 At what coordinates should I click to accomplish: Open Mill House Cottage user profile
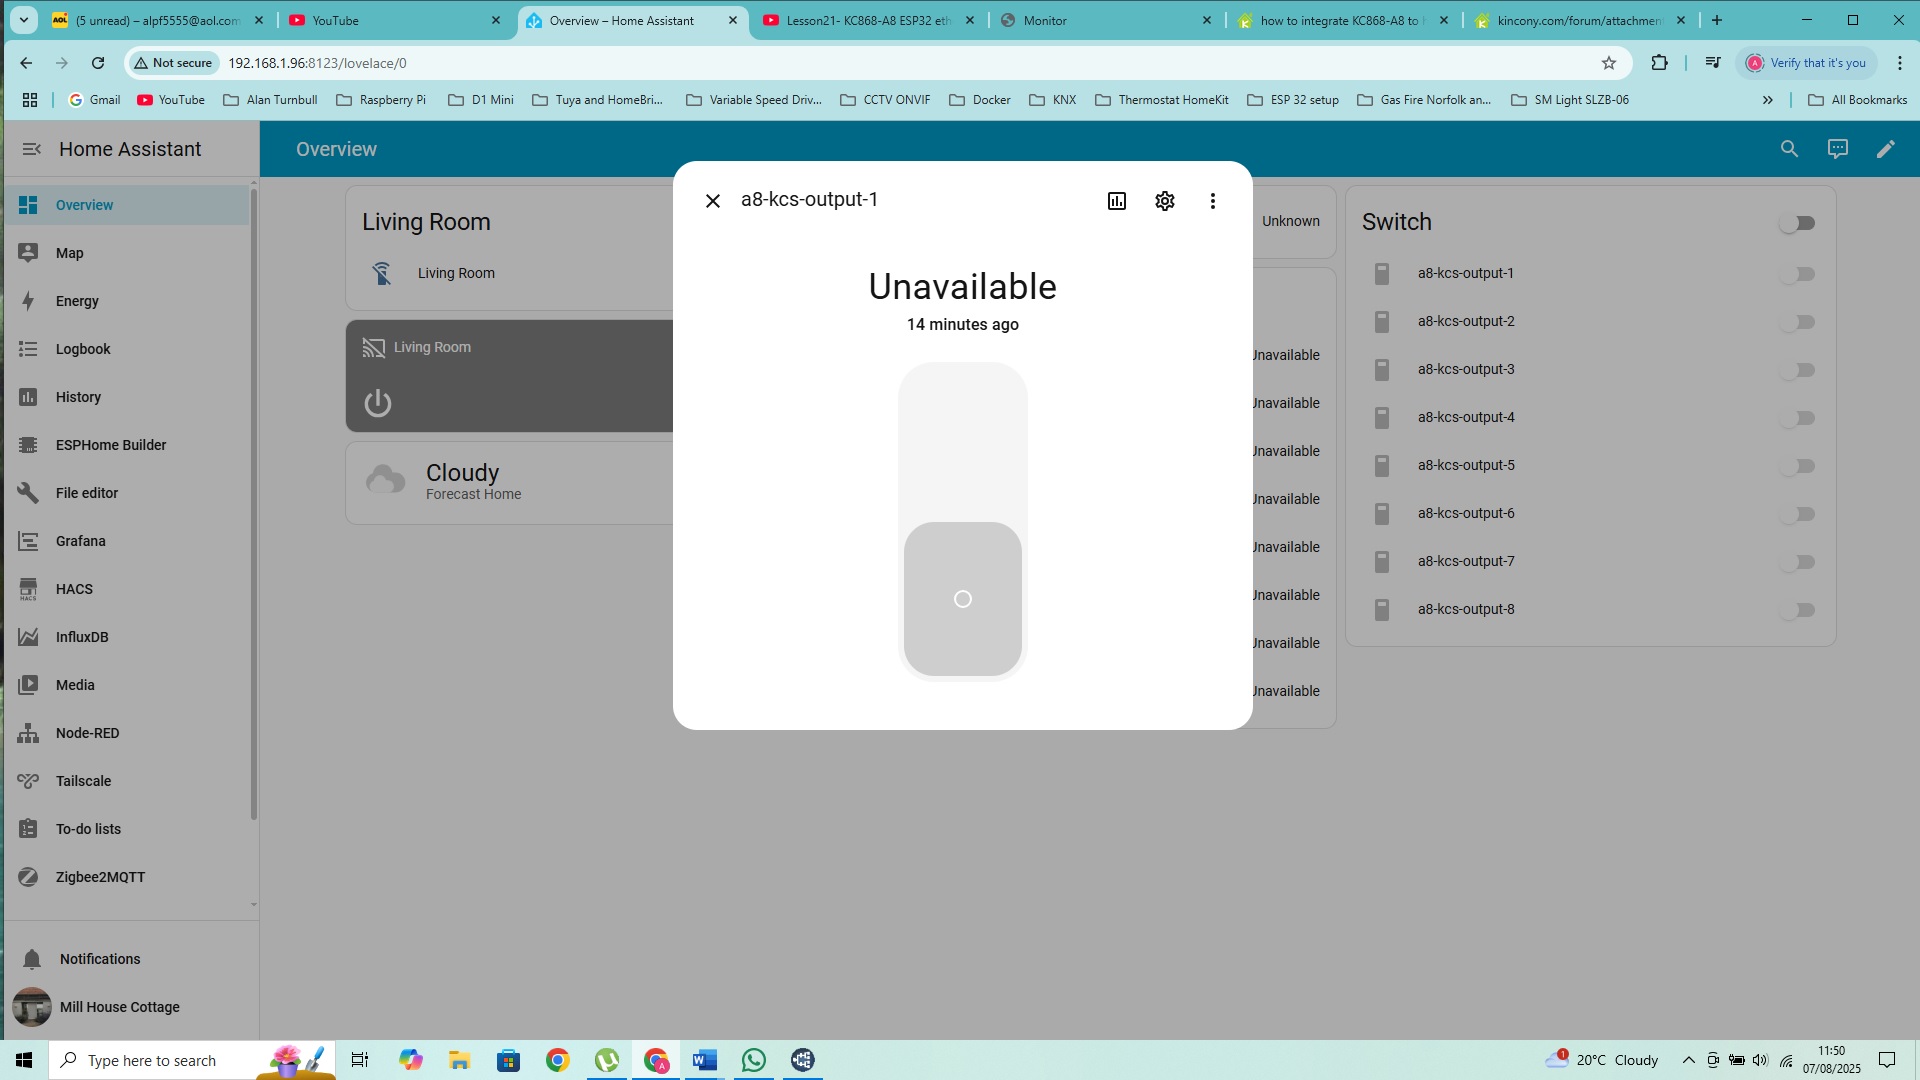[119, 1007]
